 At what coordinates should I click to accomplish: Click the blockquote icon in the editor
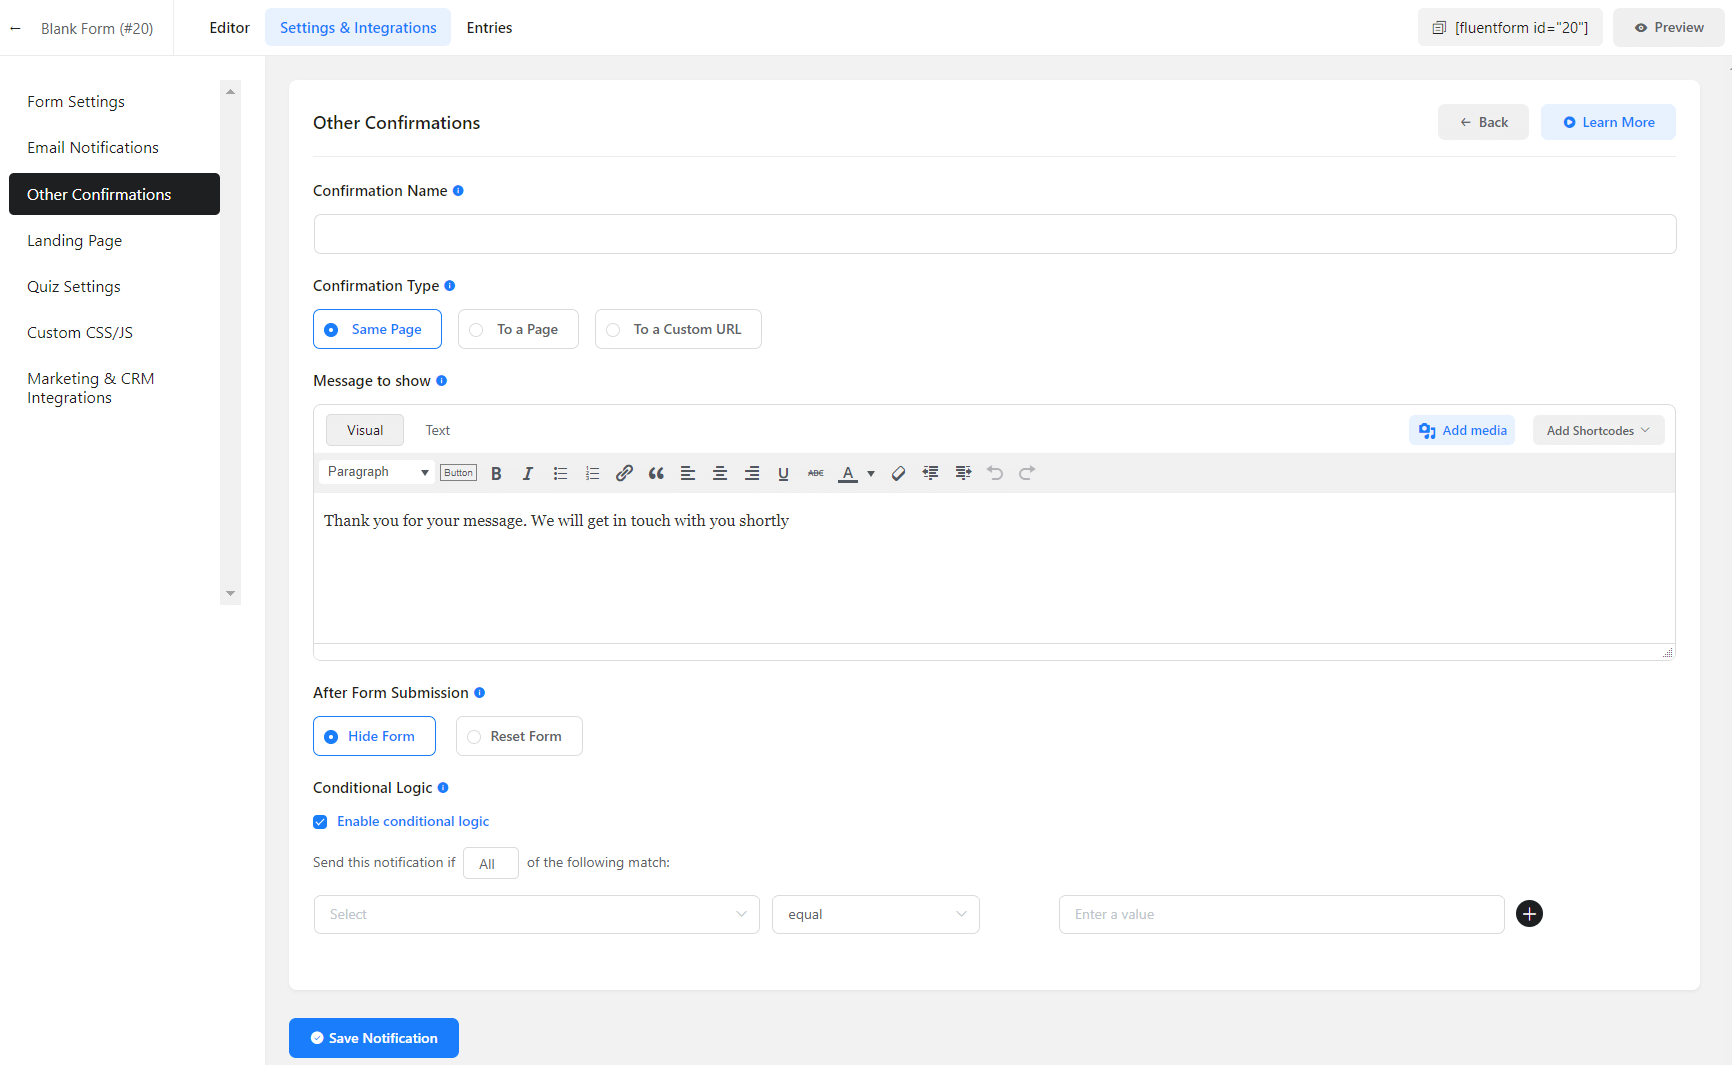click(656, 473)
